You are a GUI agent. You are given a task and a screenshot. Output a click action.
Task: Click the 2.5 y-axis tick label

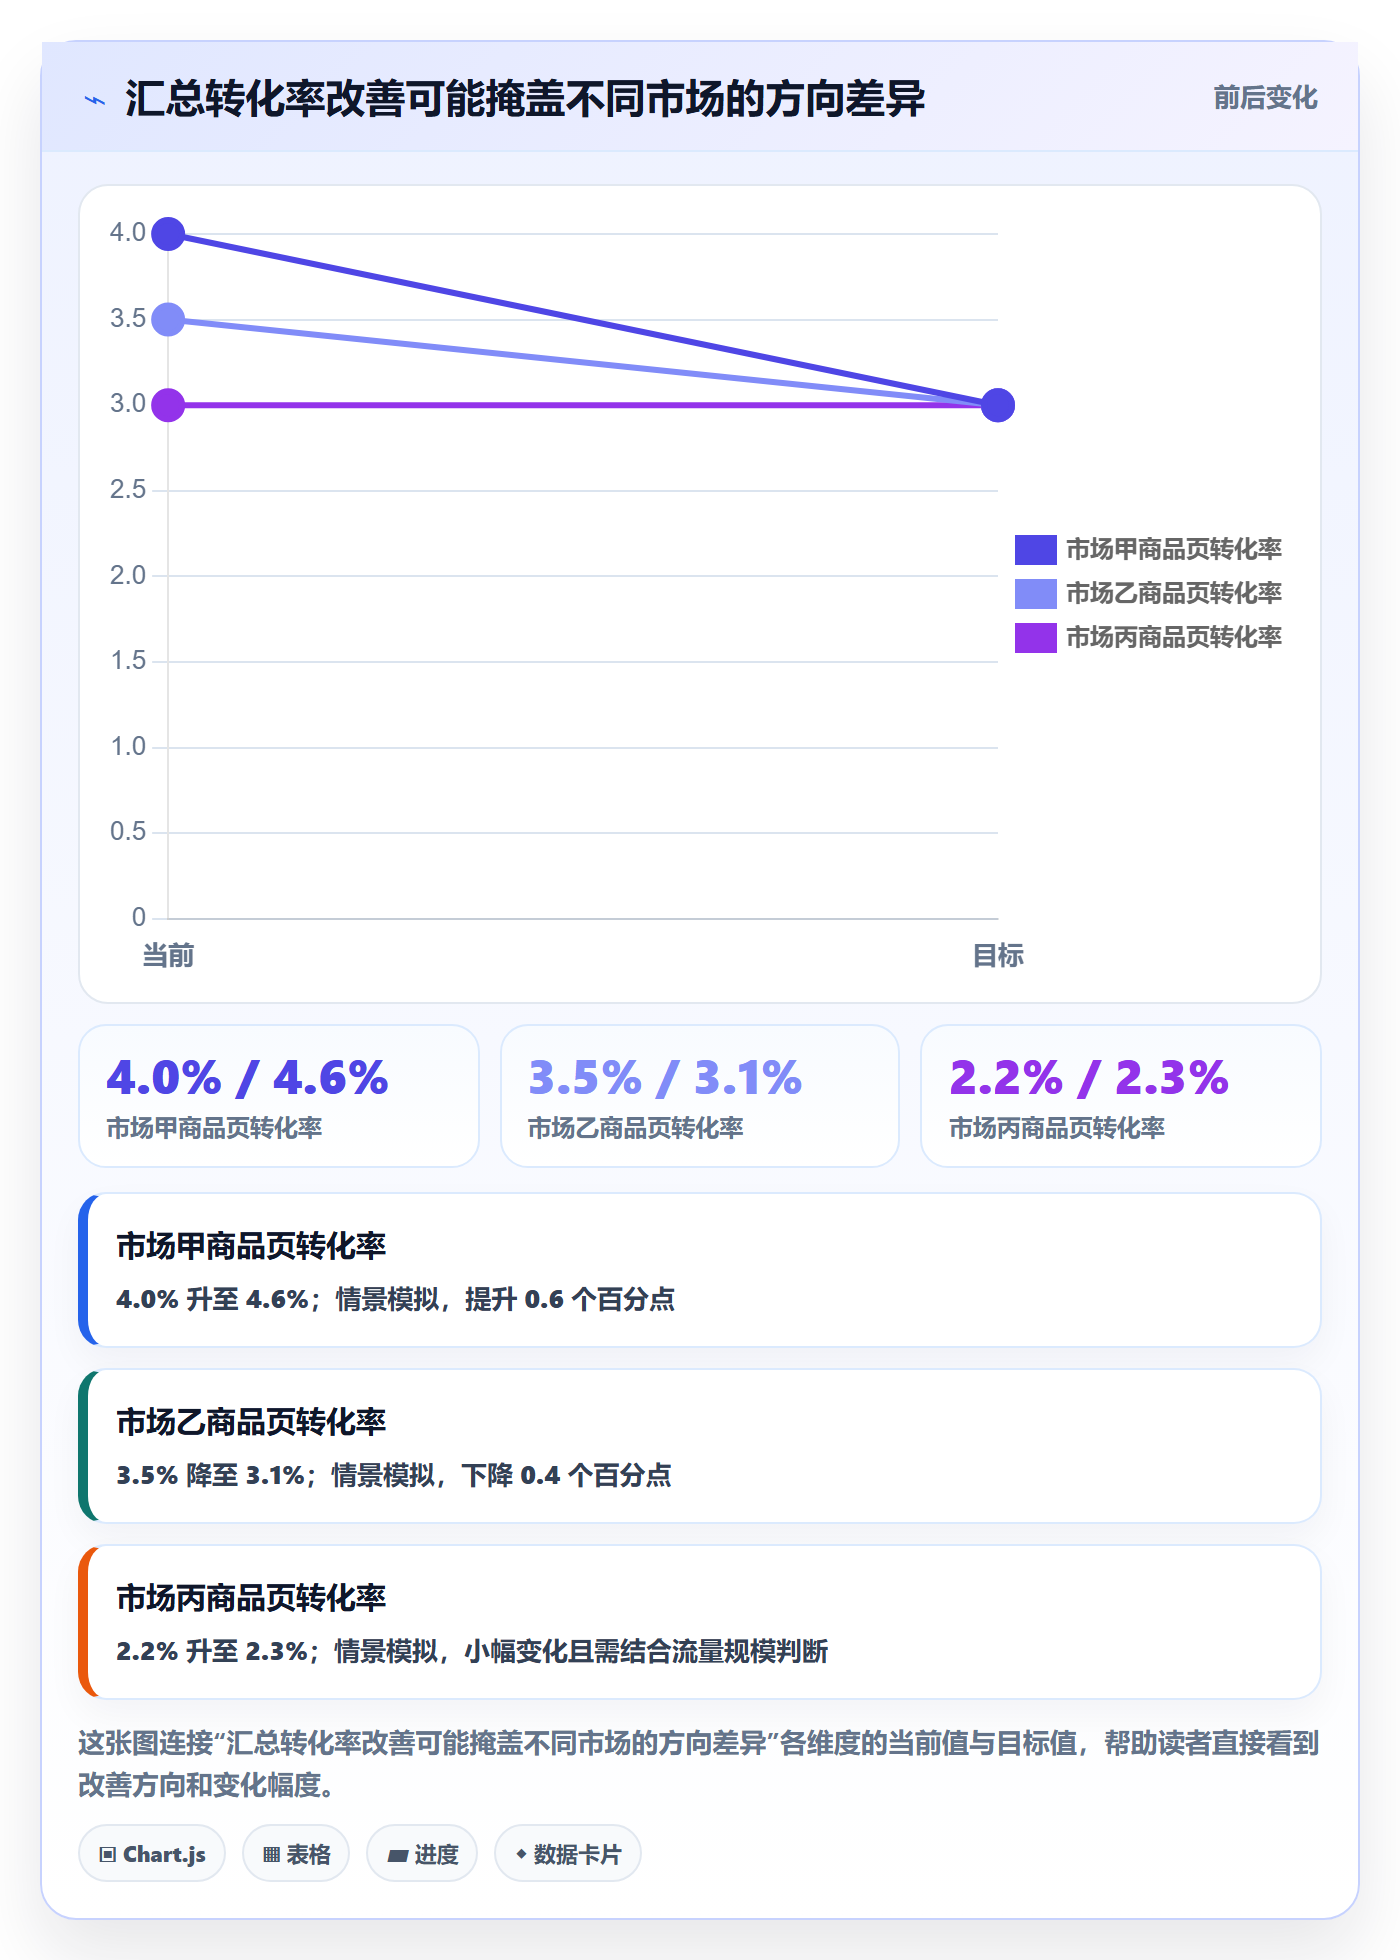pos(128,490)
